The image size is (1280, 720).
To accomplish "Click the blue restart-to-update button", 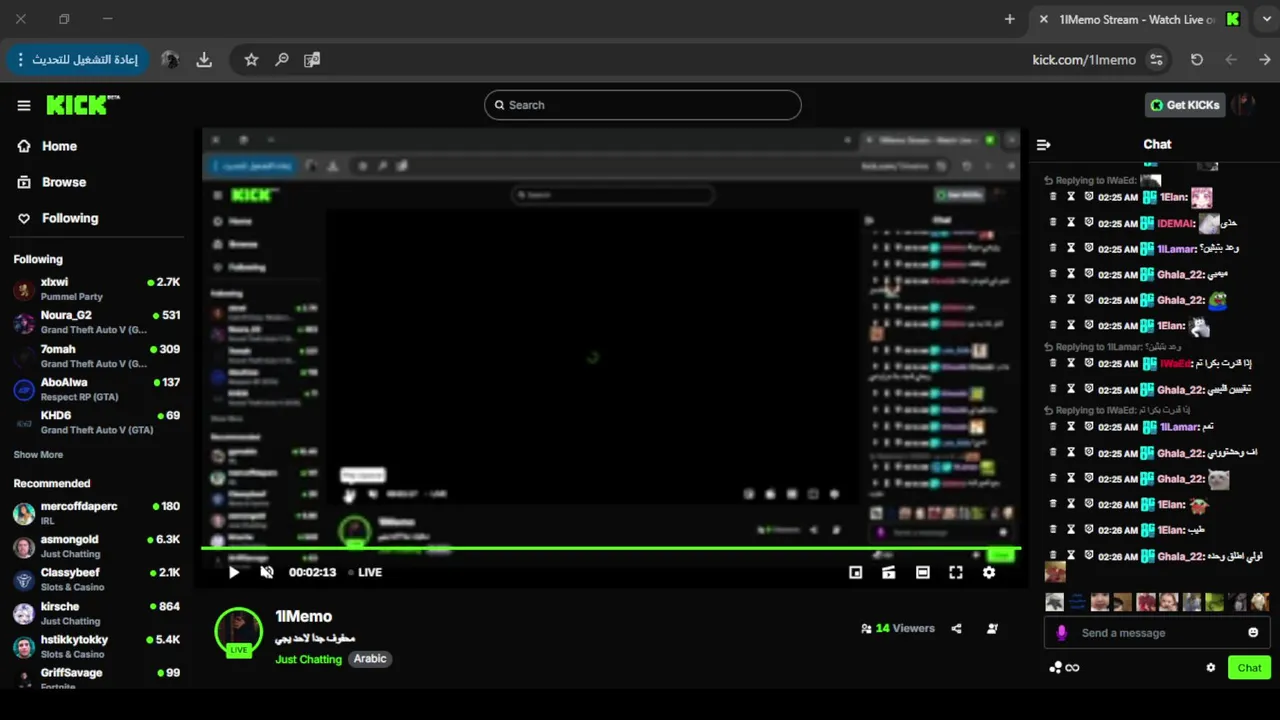I will 77,60.
